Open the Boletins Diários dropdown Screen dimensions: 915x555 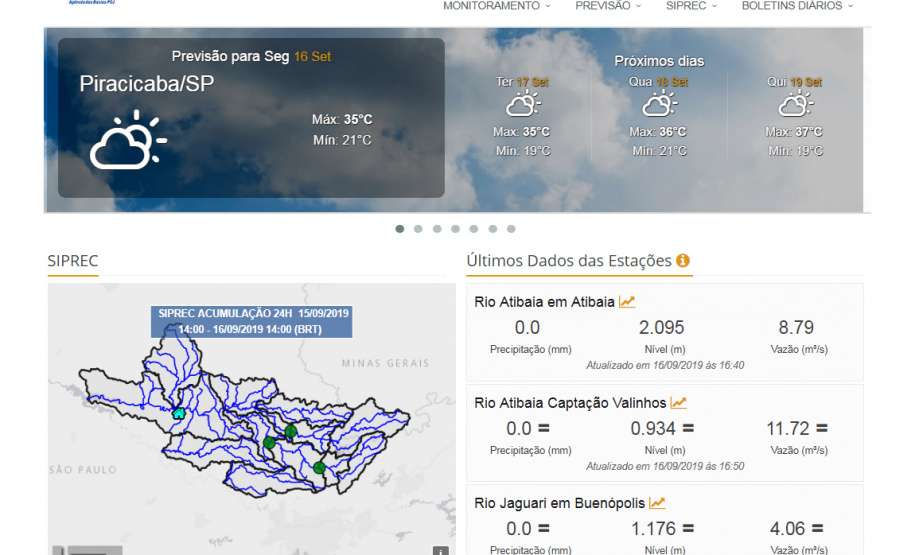point(797,6)
